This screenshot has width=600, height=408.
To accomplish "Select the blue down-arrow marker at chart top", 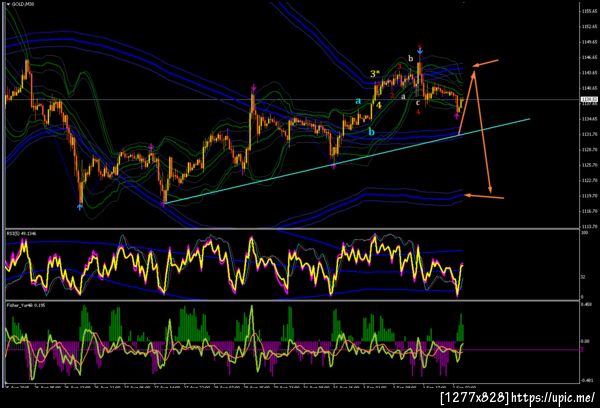I will coord(420,50).
